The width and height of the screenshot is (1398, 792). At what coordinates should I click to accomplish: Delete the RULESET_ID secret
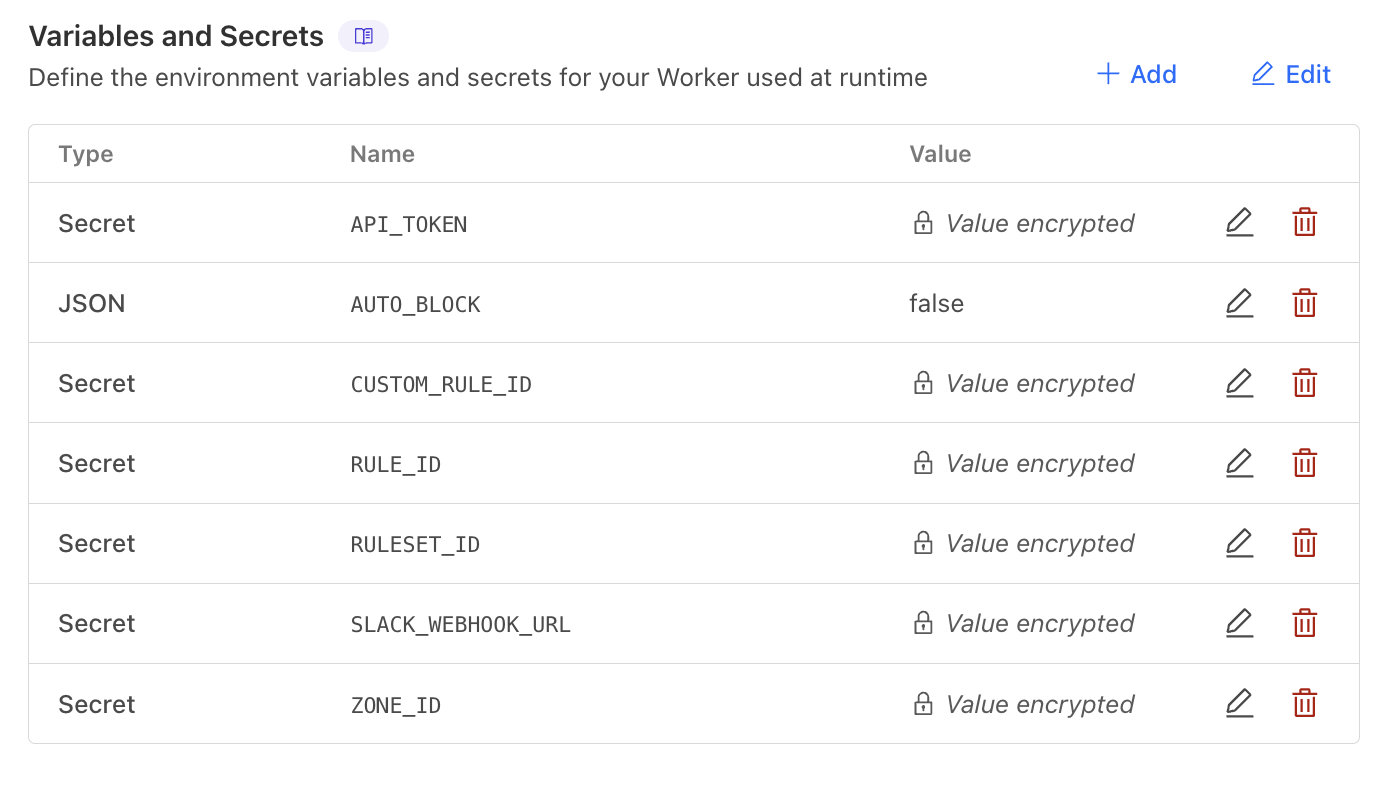[x=1305, y=542]
